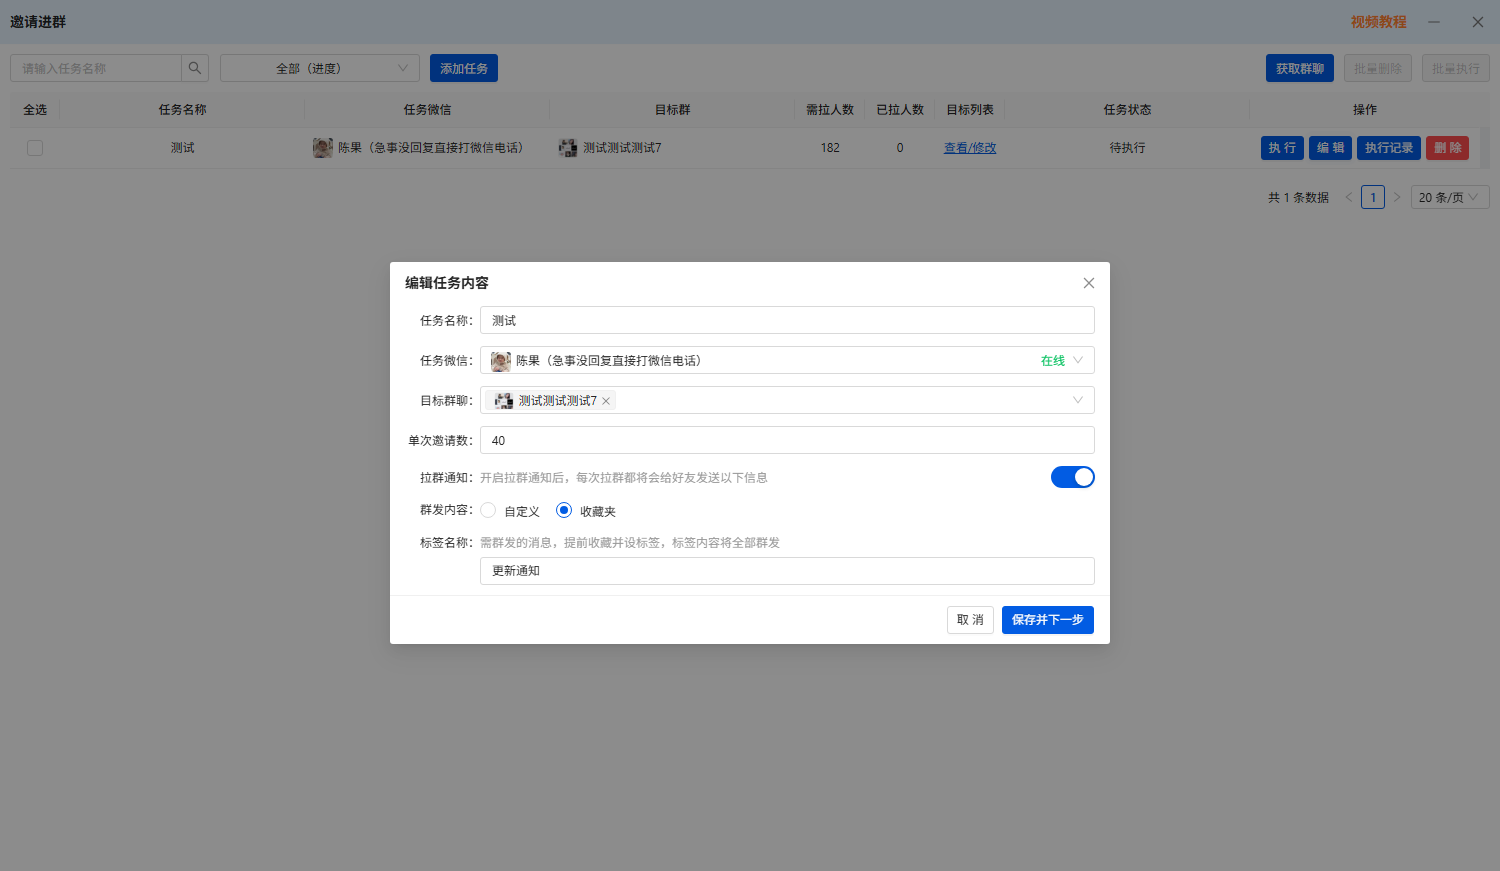Click the red 删除 button
Viewport: 1500px width, 871px height.
tap(1447, 148)
